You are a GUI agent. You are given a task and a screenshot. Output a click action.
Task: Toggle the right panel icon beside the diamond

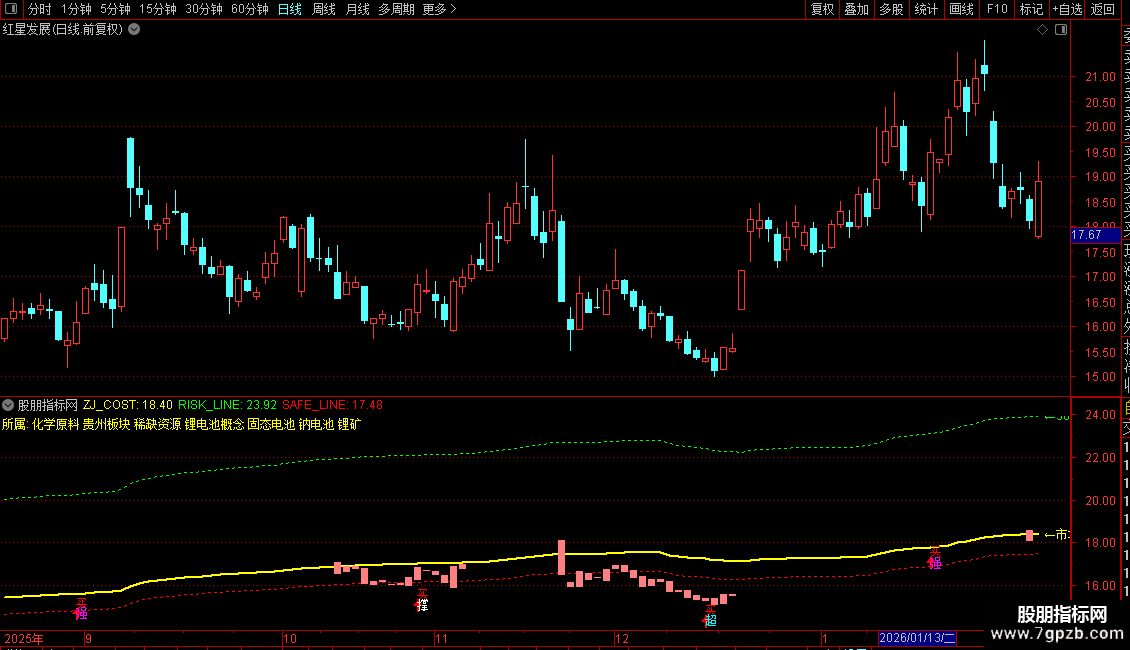[x=1061, y=30]
